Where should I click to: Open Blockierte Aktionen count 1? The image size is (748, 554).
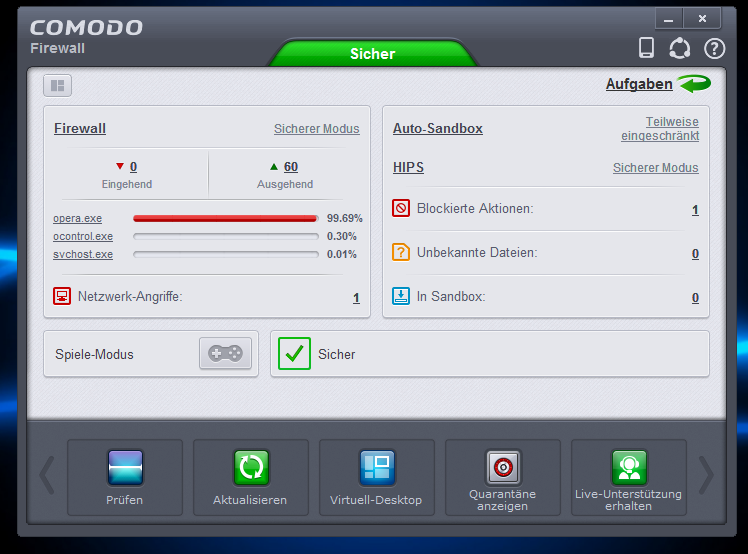click(696, 210)
